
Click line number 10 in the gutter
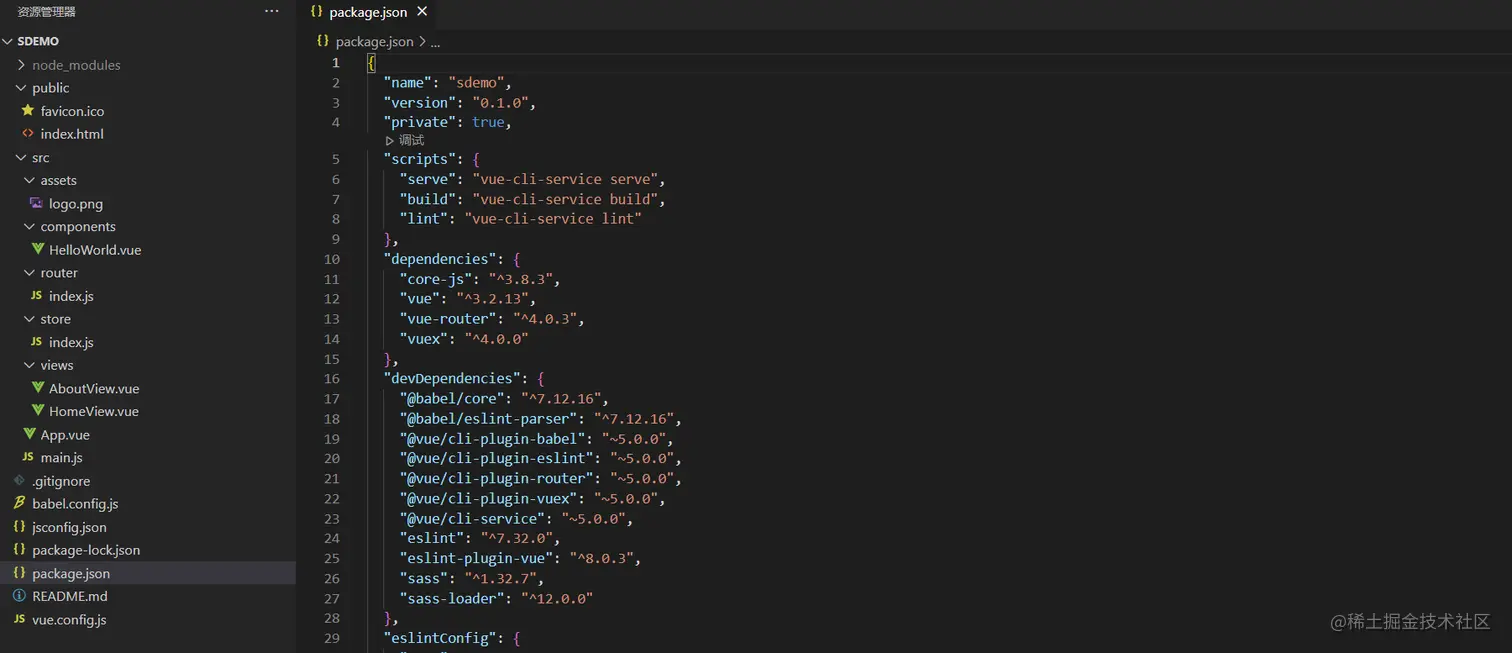pos(332,259)
